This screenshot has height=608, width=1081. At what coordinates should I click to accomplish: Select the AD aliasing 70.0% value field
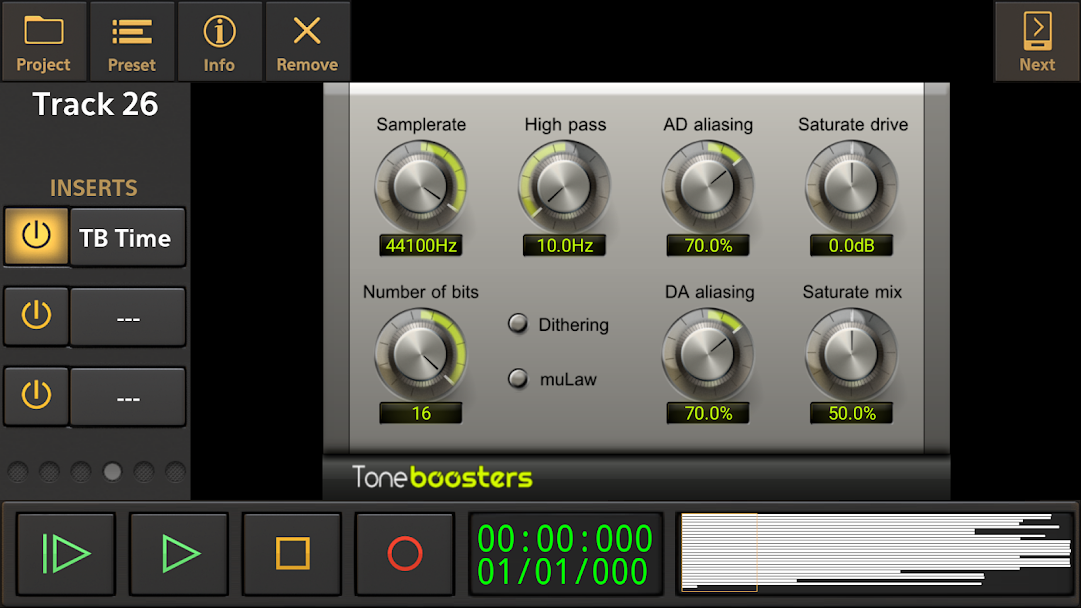point(707,245)
